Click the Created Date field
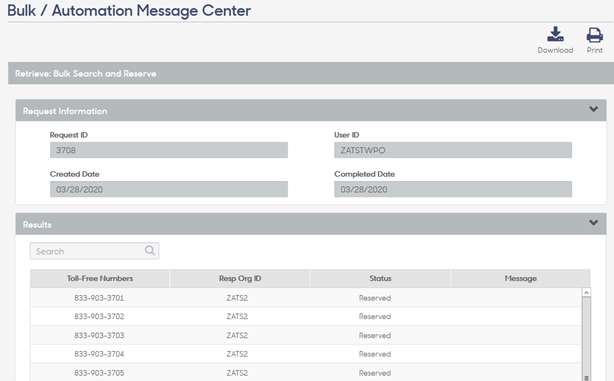614x381 pixels. [169, 189]
